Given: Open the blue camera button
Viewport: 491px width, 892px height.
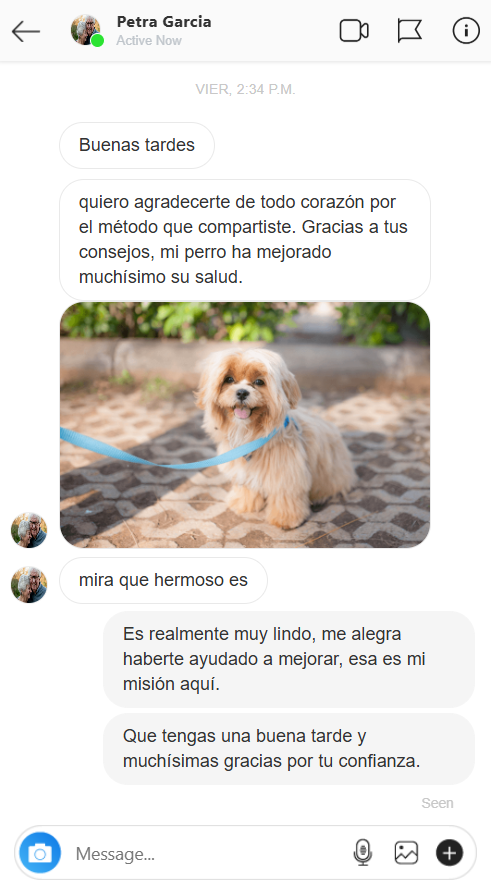Looking at the screenshot, I should tap(40, 853).
